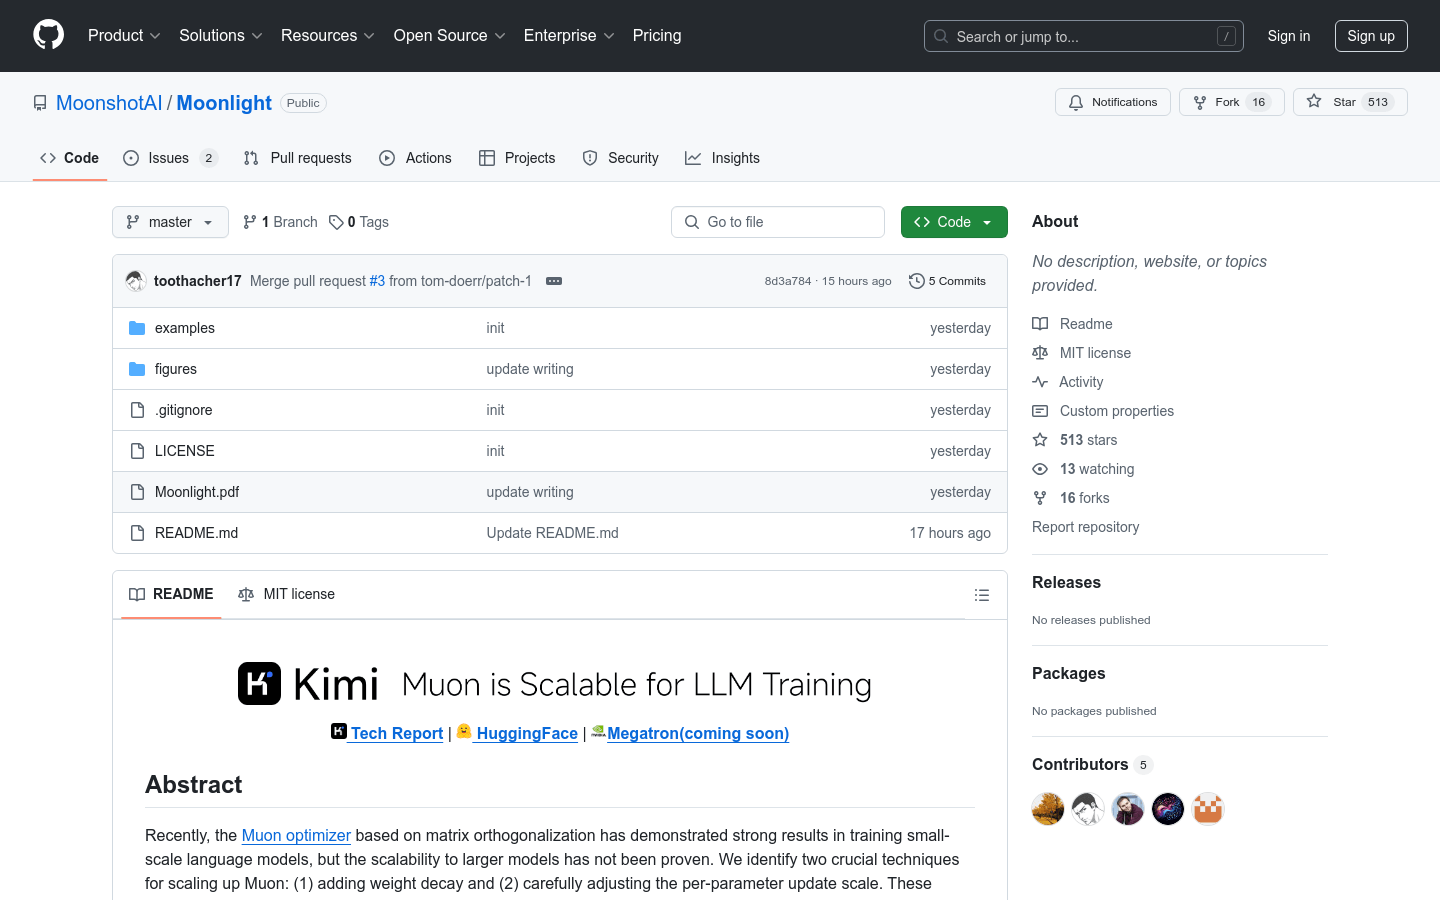Viewport: 1440px width, 900px height.
Task: Expand the green Code dropdown button
Action: click(954, 222)
